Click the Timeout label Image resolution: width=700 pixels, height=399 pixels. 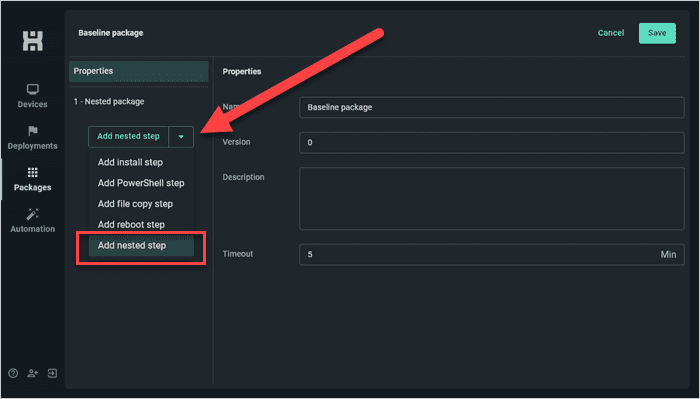[238, 254]
